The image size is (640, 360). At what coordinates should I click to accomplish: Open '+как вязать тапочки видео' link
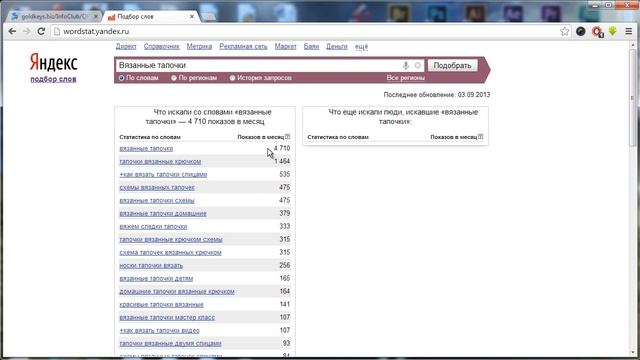(159, 331)
